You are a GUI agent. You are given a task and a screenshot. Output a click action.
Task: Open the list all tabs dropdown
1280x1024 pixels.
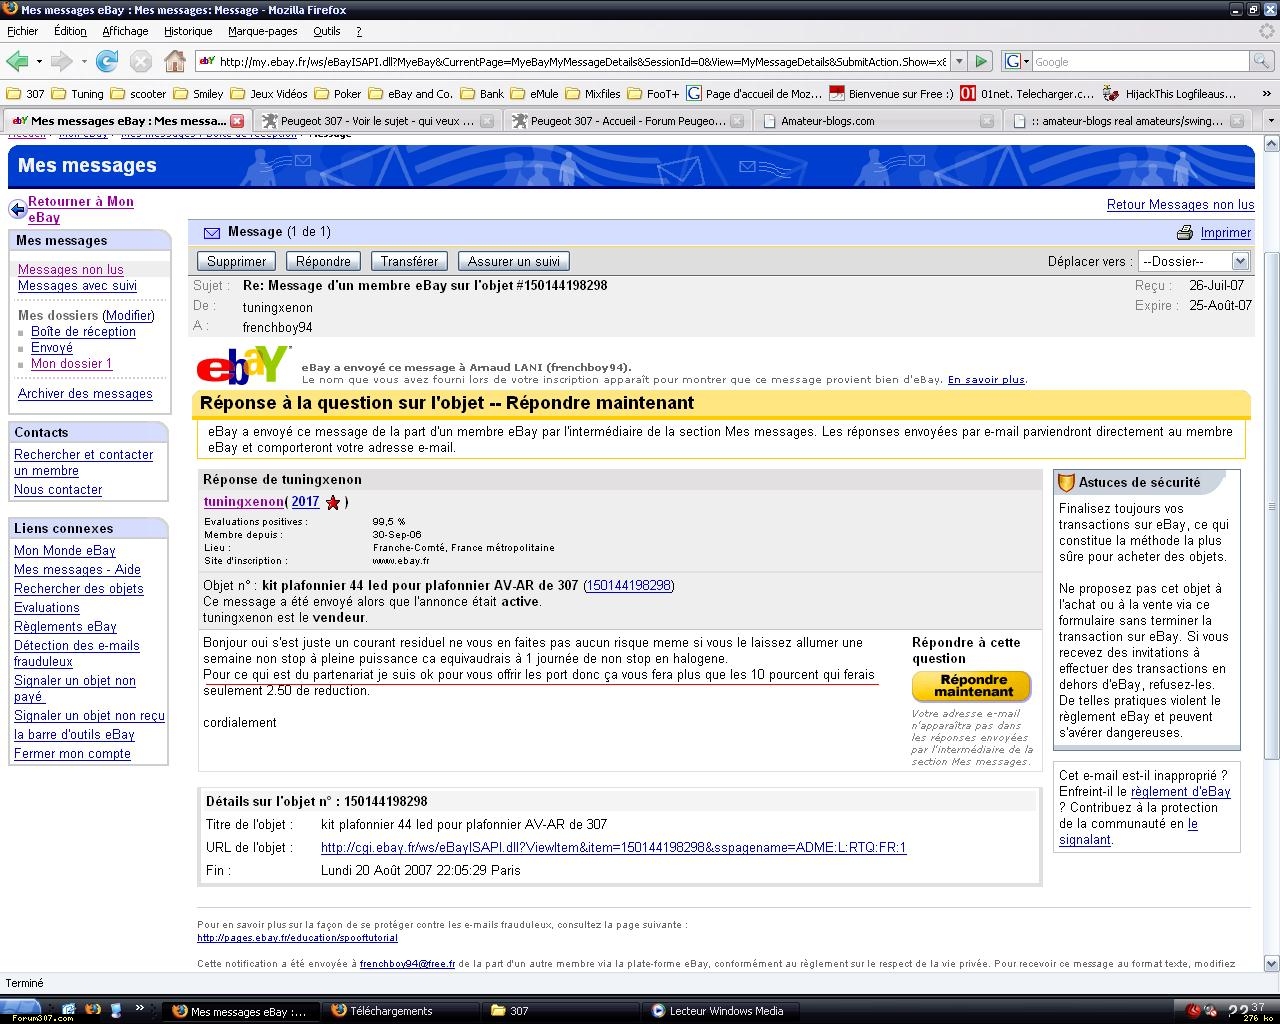(x=1271, y=121)
